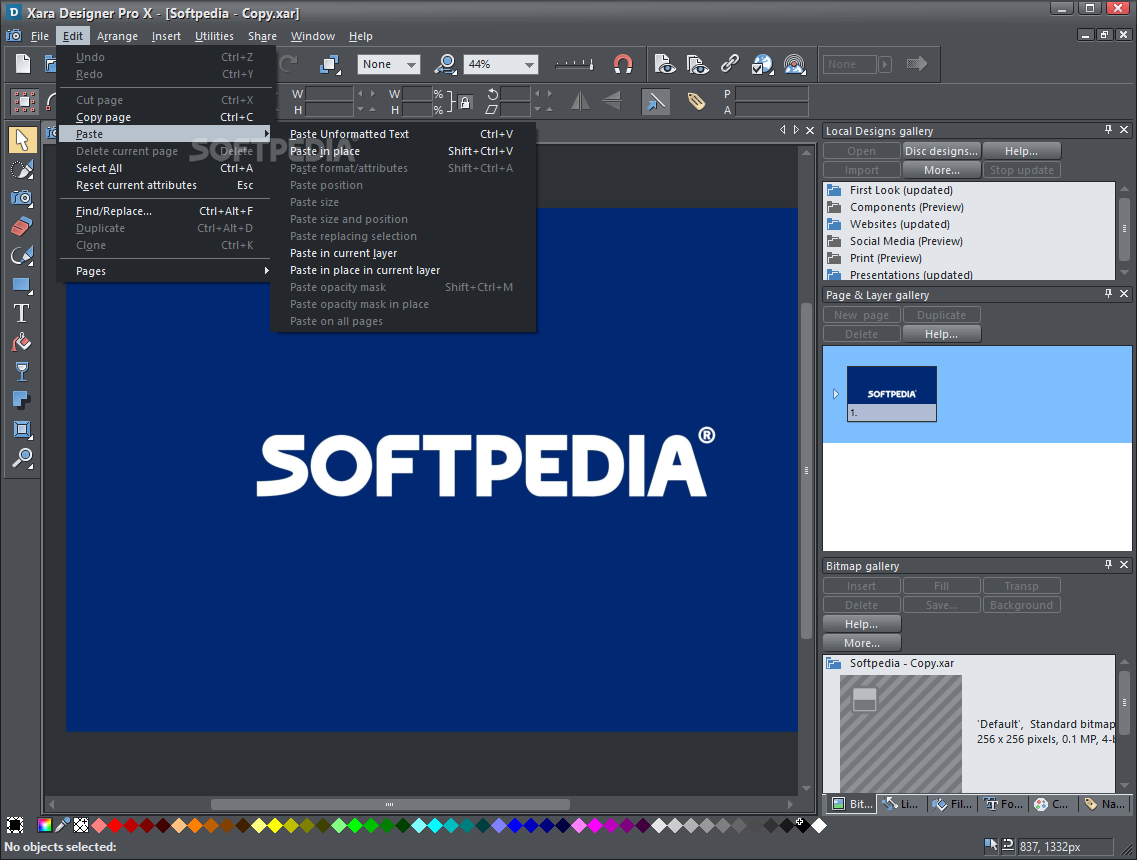Screen dimensions: 1137x860
Task: Select the Zoom magnifier tool
Action: pyautogui.click(x=22, y=458)
